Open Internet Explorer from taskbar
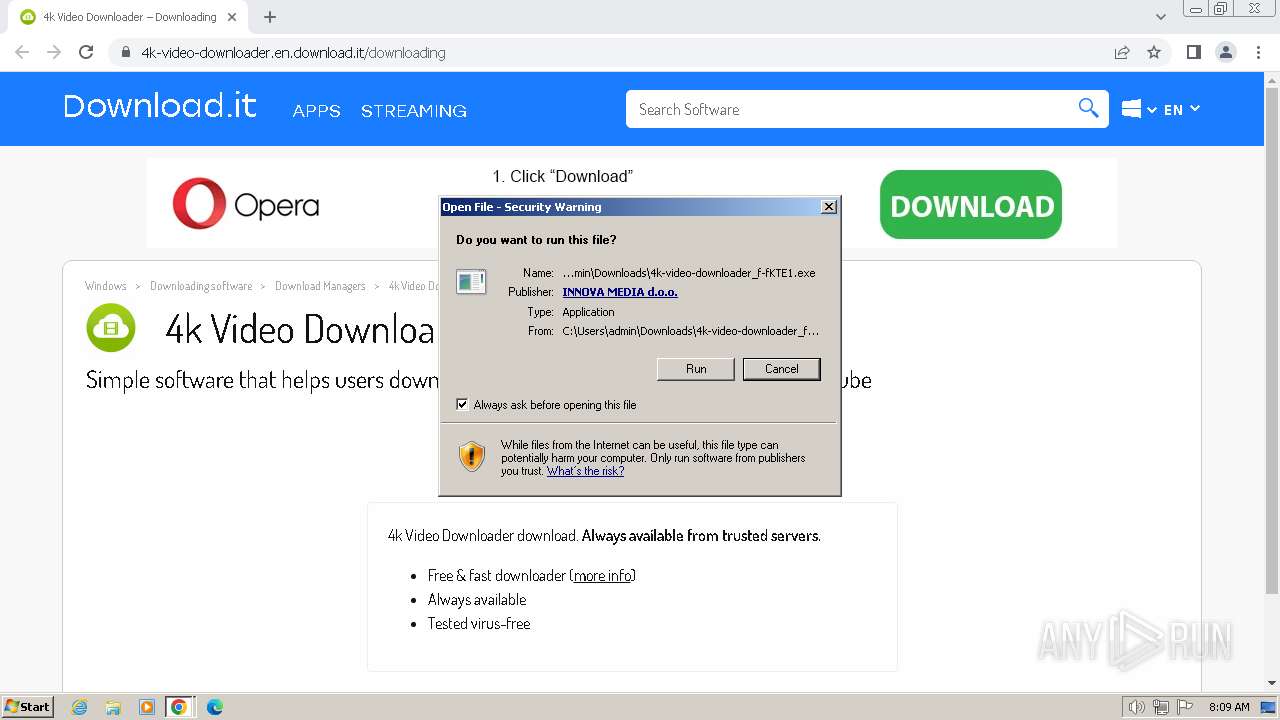1280x720 pixels. [80, 707]
